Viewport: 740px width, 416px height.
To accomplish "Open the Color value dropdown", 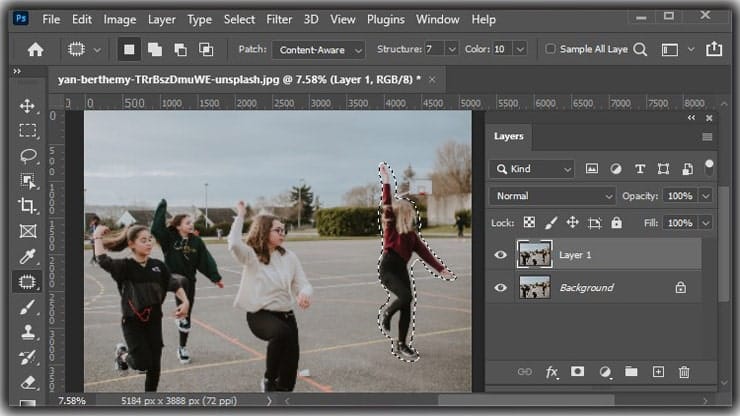I will 520,49.
